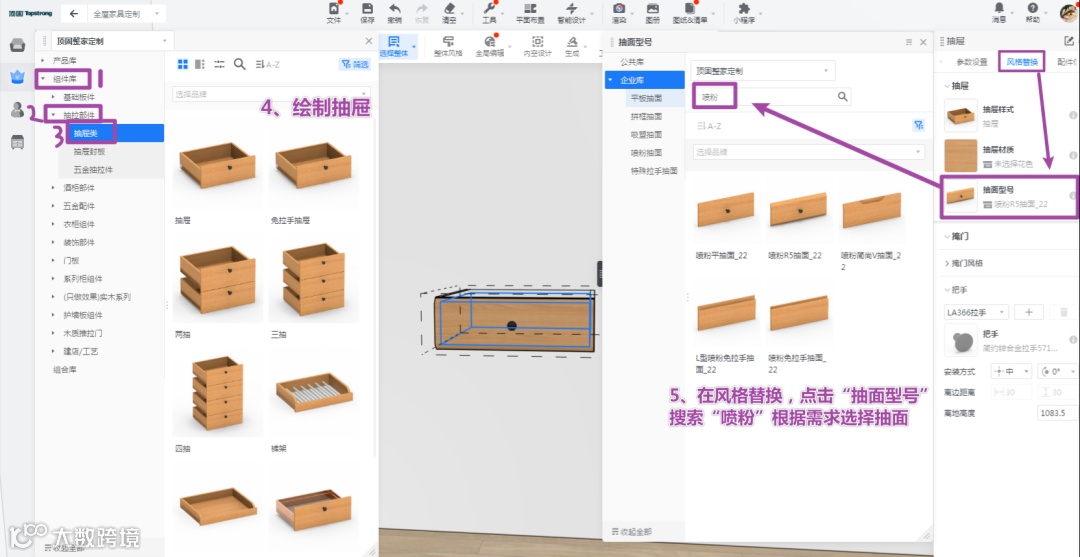Click 选择整体 selection tool
1080x557 pixels.
click(394, 45)
